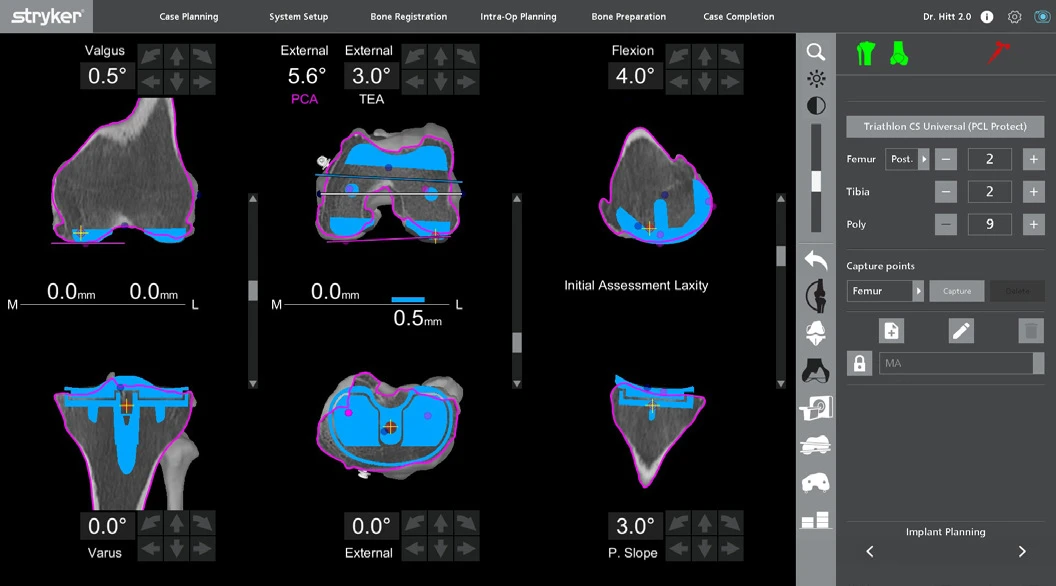Viewport: 1056px width, 586px height.
Task: Click the trash delete icon
Action: pos(1030,331)
